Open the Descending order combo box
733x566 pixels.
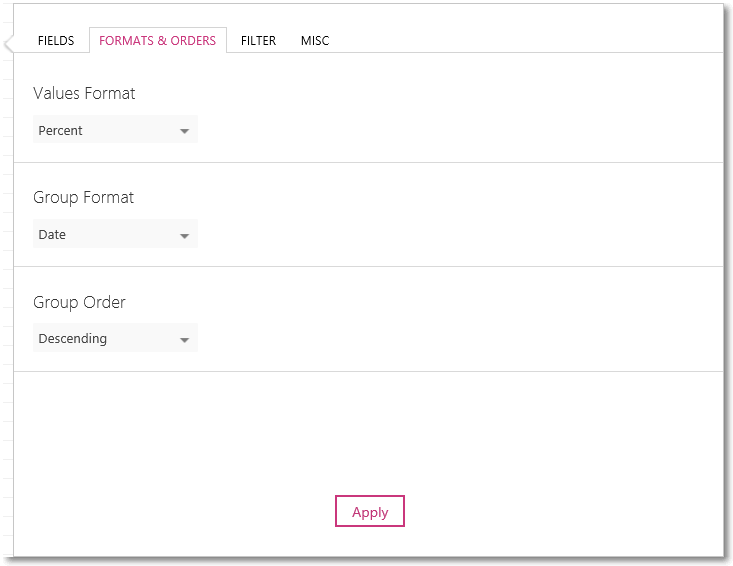point(115,338)
